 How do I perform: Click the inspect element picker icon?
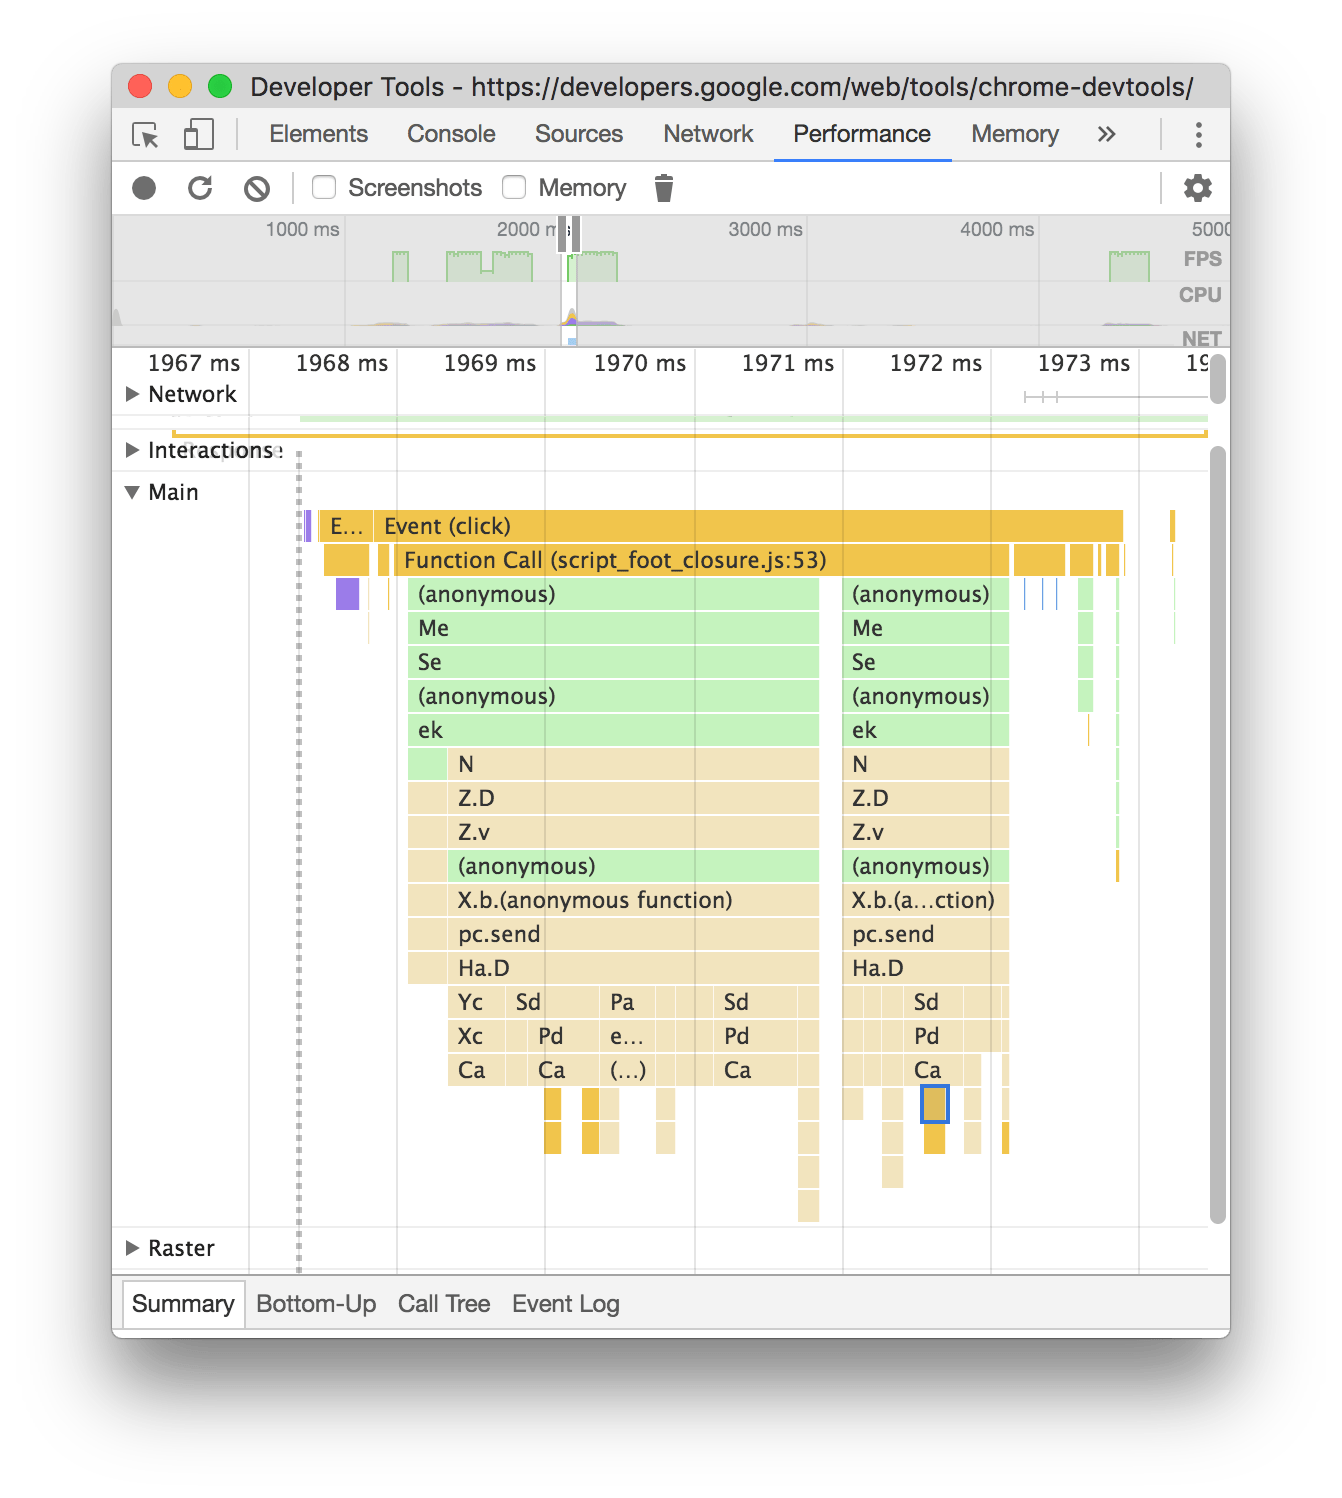tap(145, 135)
